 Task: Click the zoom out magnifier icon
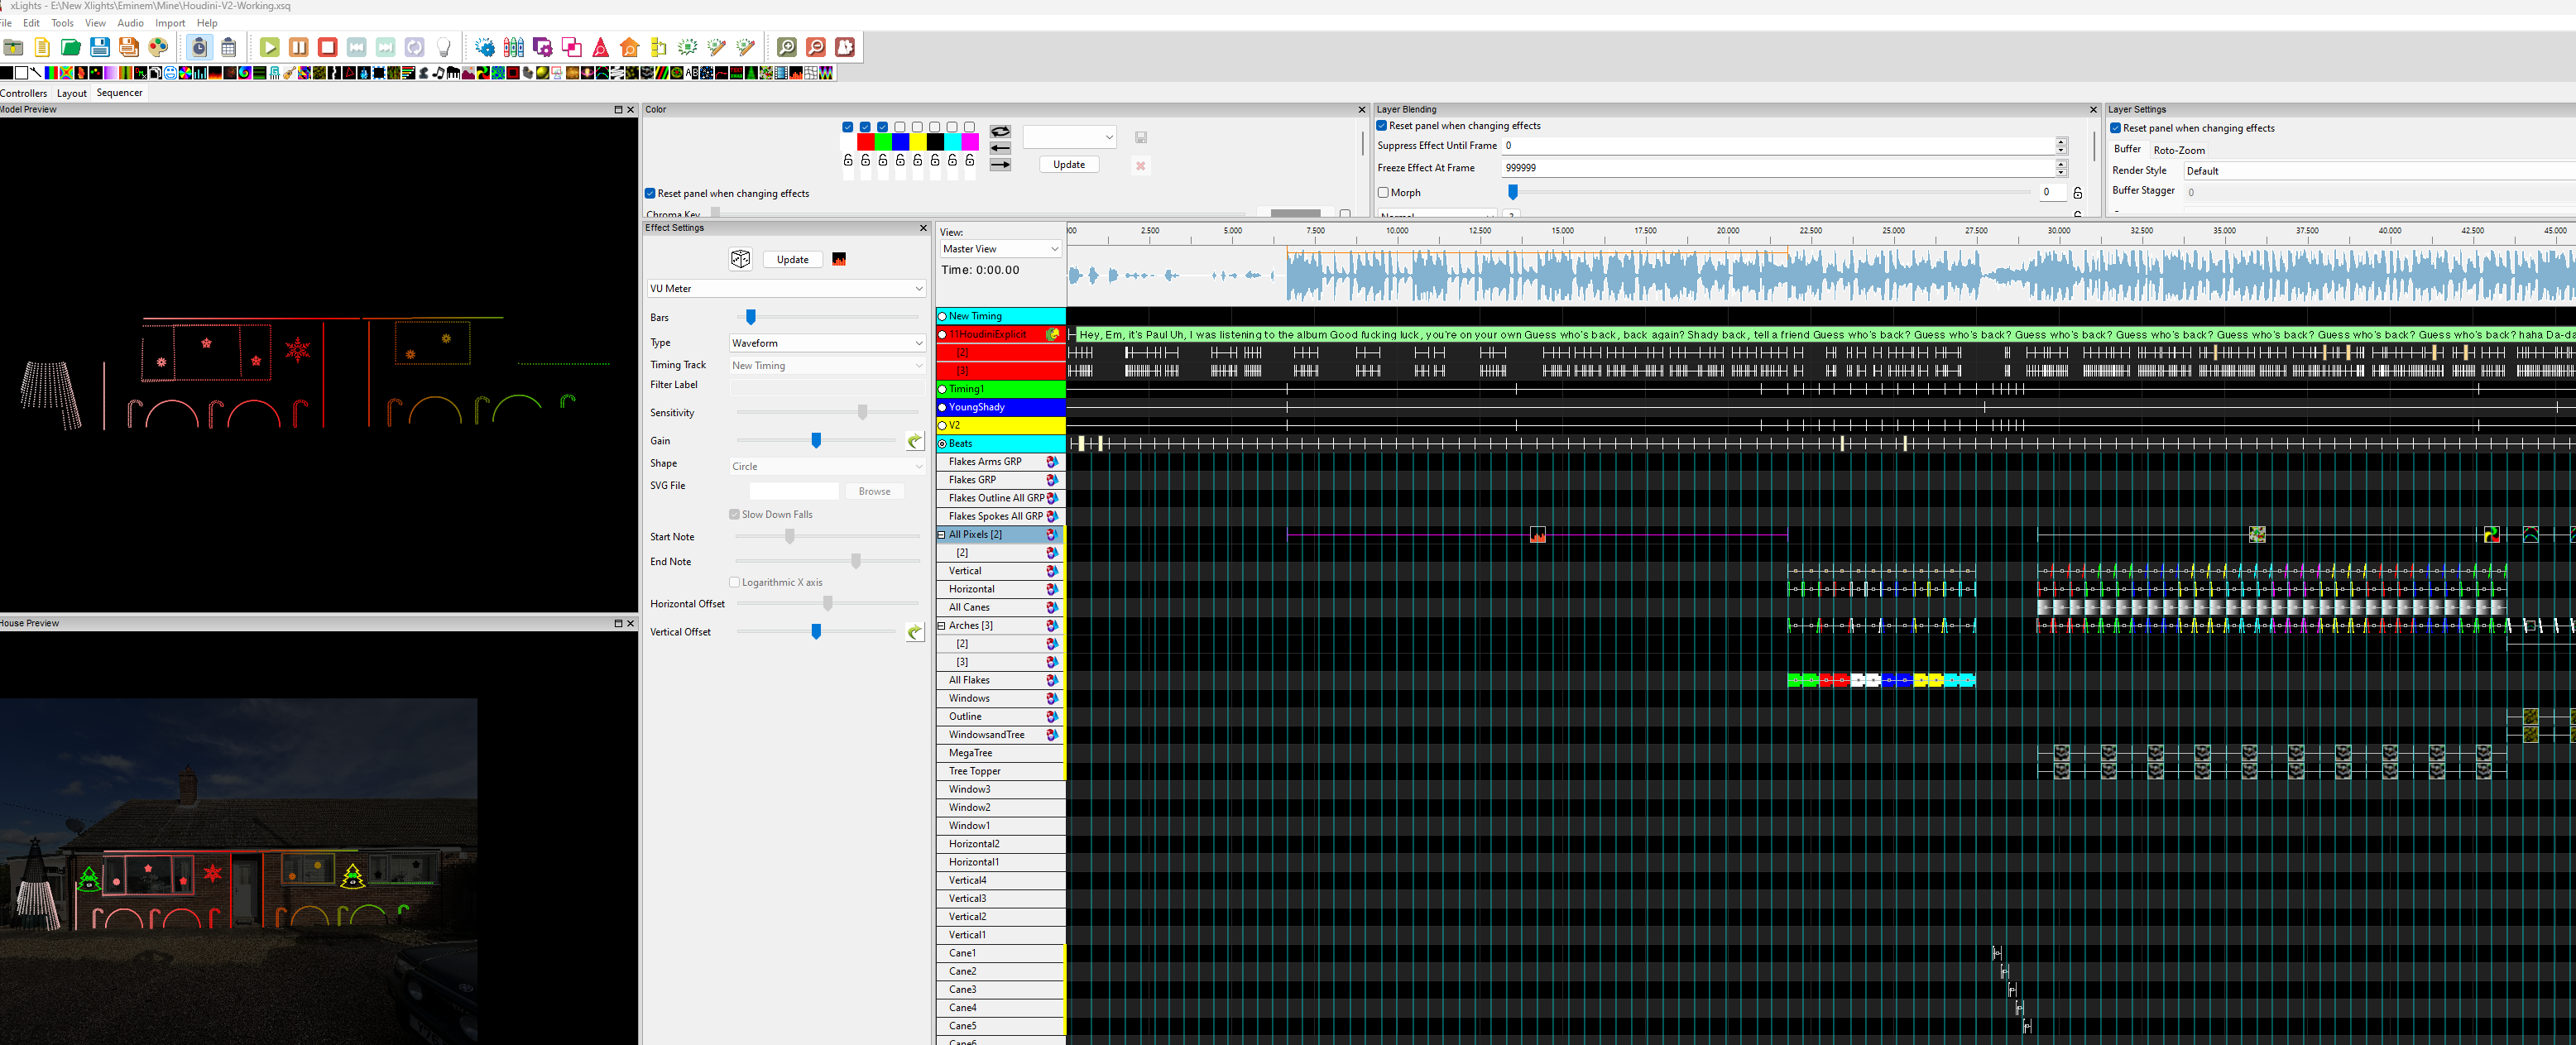[815, 47]
